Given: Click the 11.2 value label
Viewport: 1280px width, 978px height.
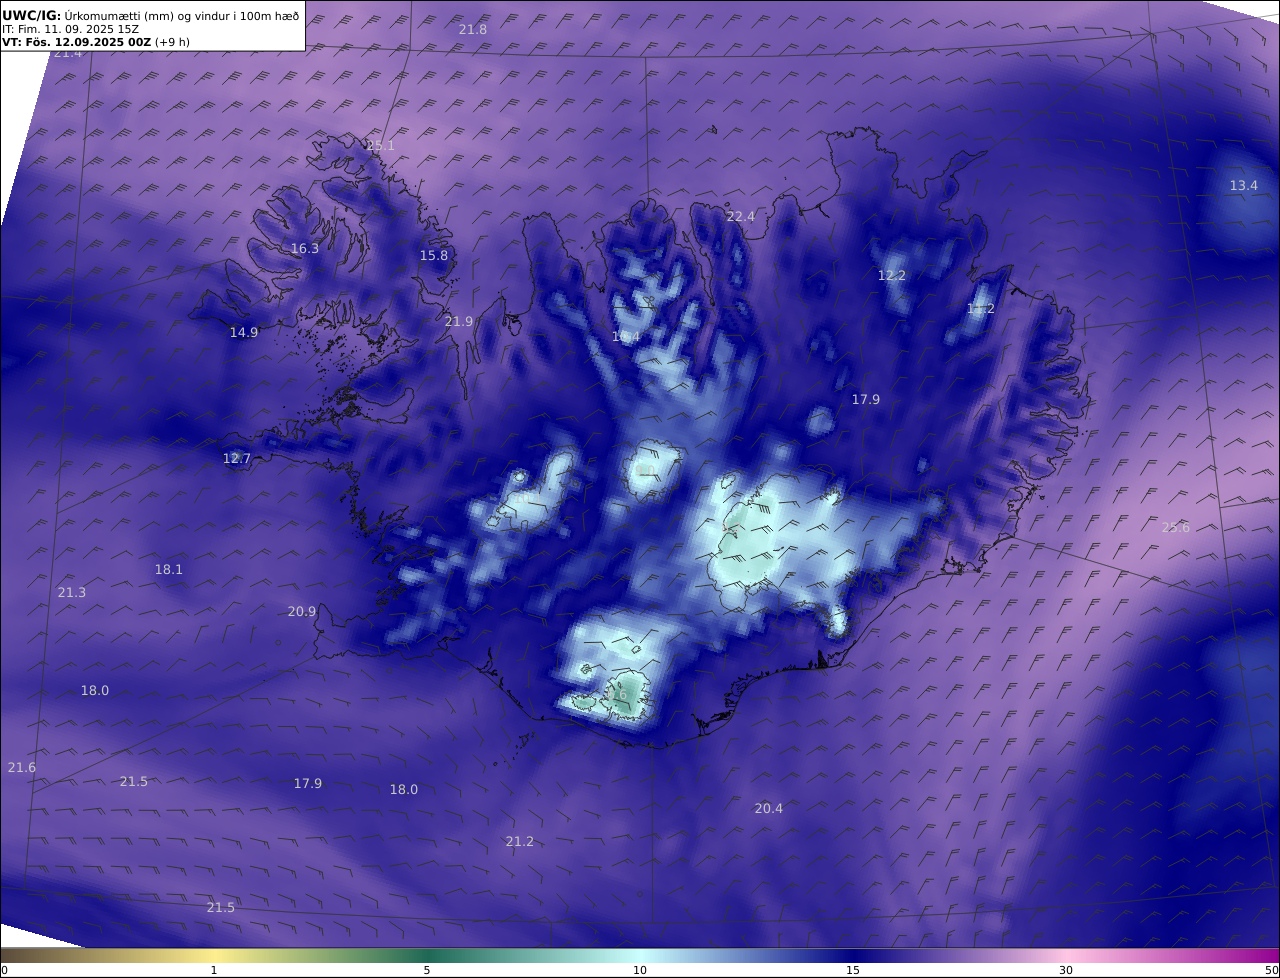Looking at the screenshot, I should [x=981, y=308].
